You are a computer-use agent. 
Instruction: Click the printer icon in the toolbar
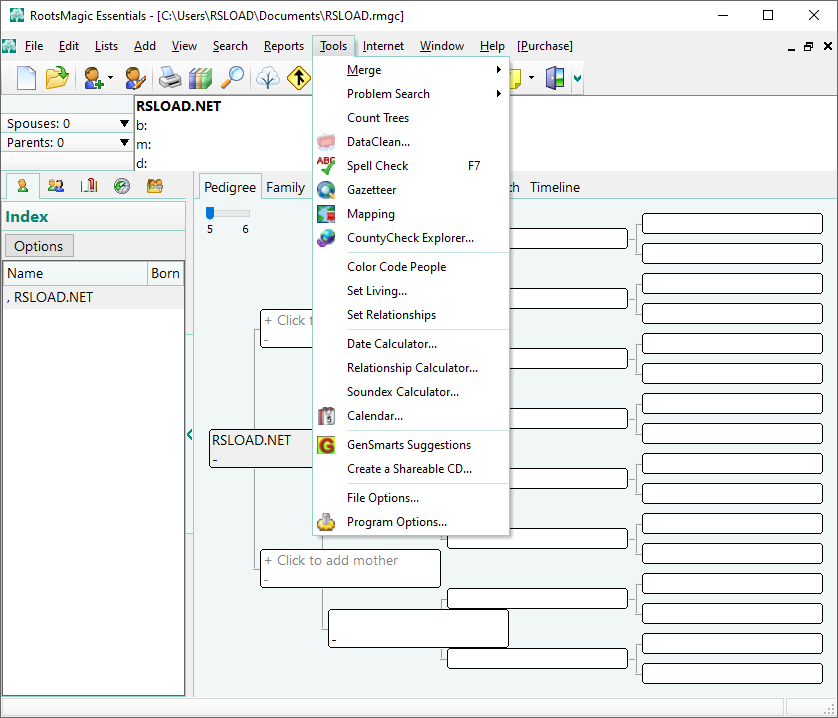[170, 78]
